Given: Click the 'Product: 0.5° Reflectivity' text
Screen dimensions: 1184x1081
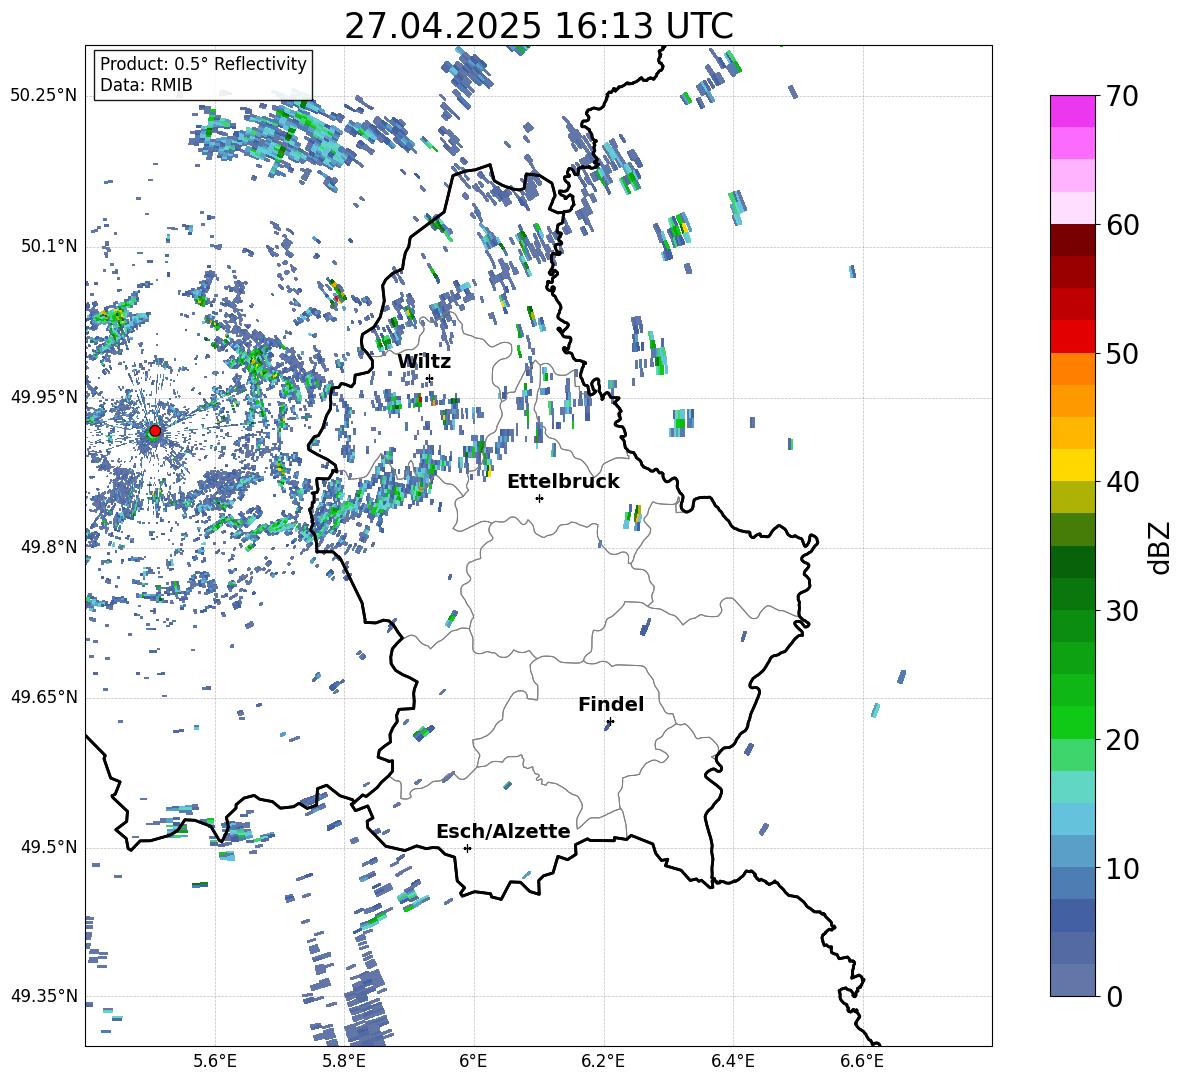Looking at the screenshot, I should pos(203,64).
